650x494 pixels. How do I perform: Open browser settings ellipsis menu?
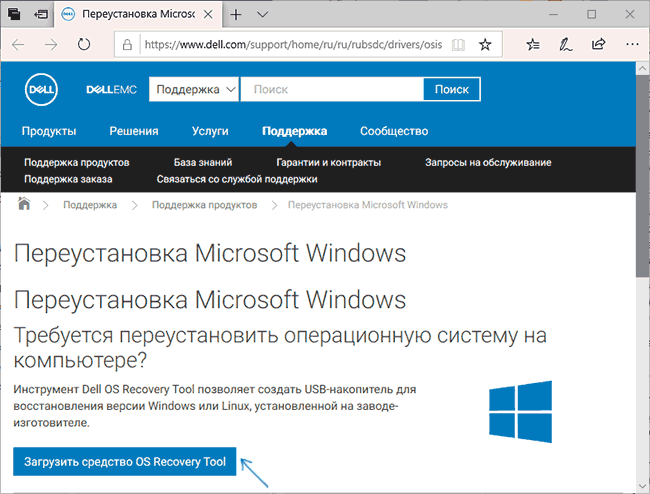click(x=630, y=45)
